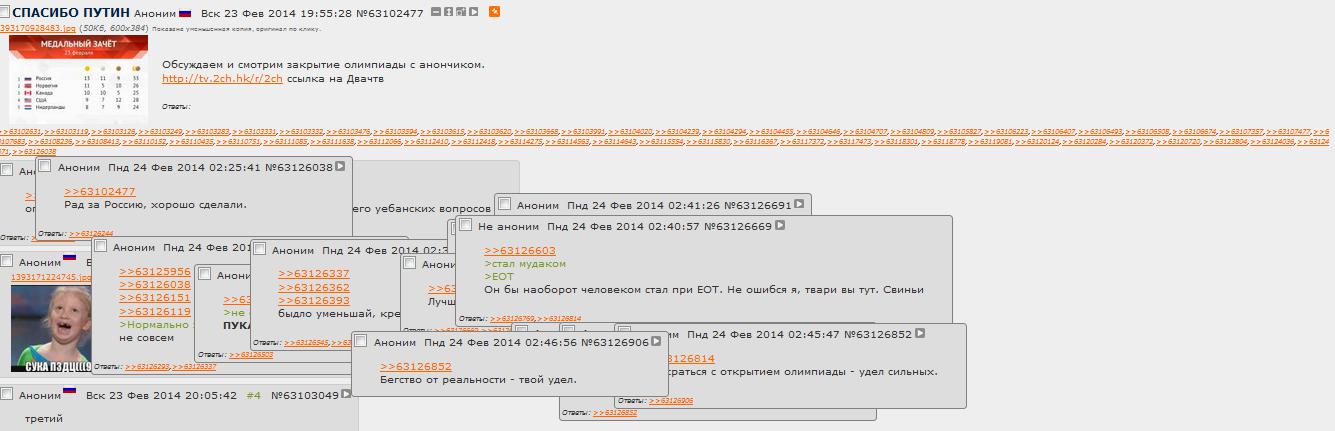
Task: Tick the checkbox of the СПАСИБО ПУТИН post
Action: (5, 11)
